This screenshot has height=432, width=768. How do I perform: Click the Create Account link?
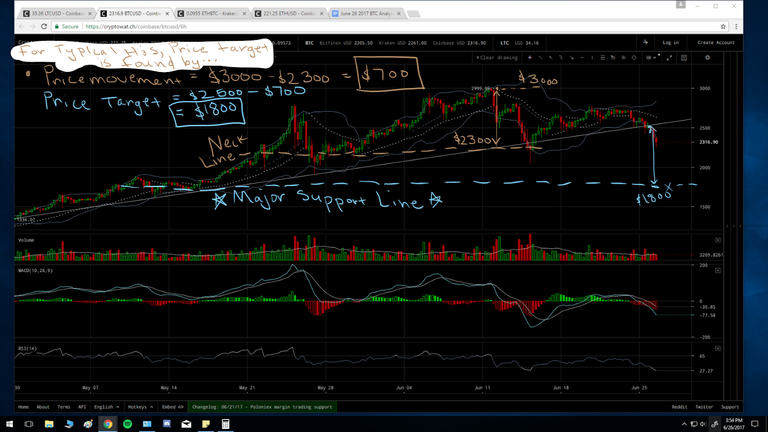tap(716, 43)
